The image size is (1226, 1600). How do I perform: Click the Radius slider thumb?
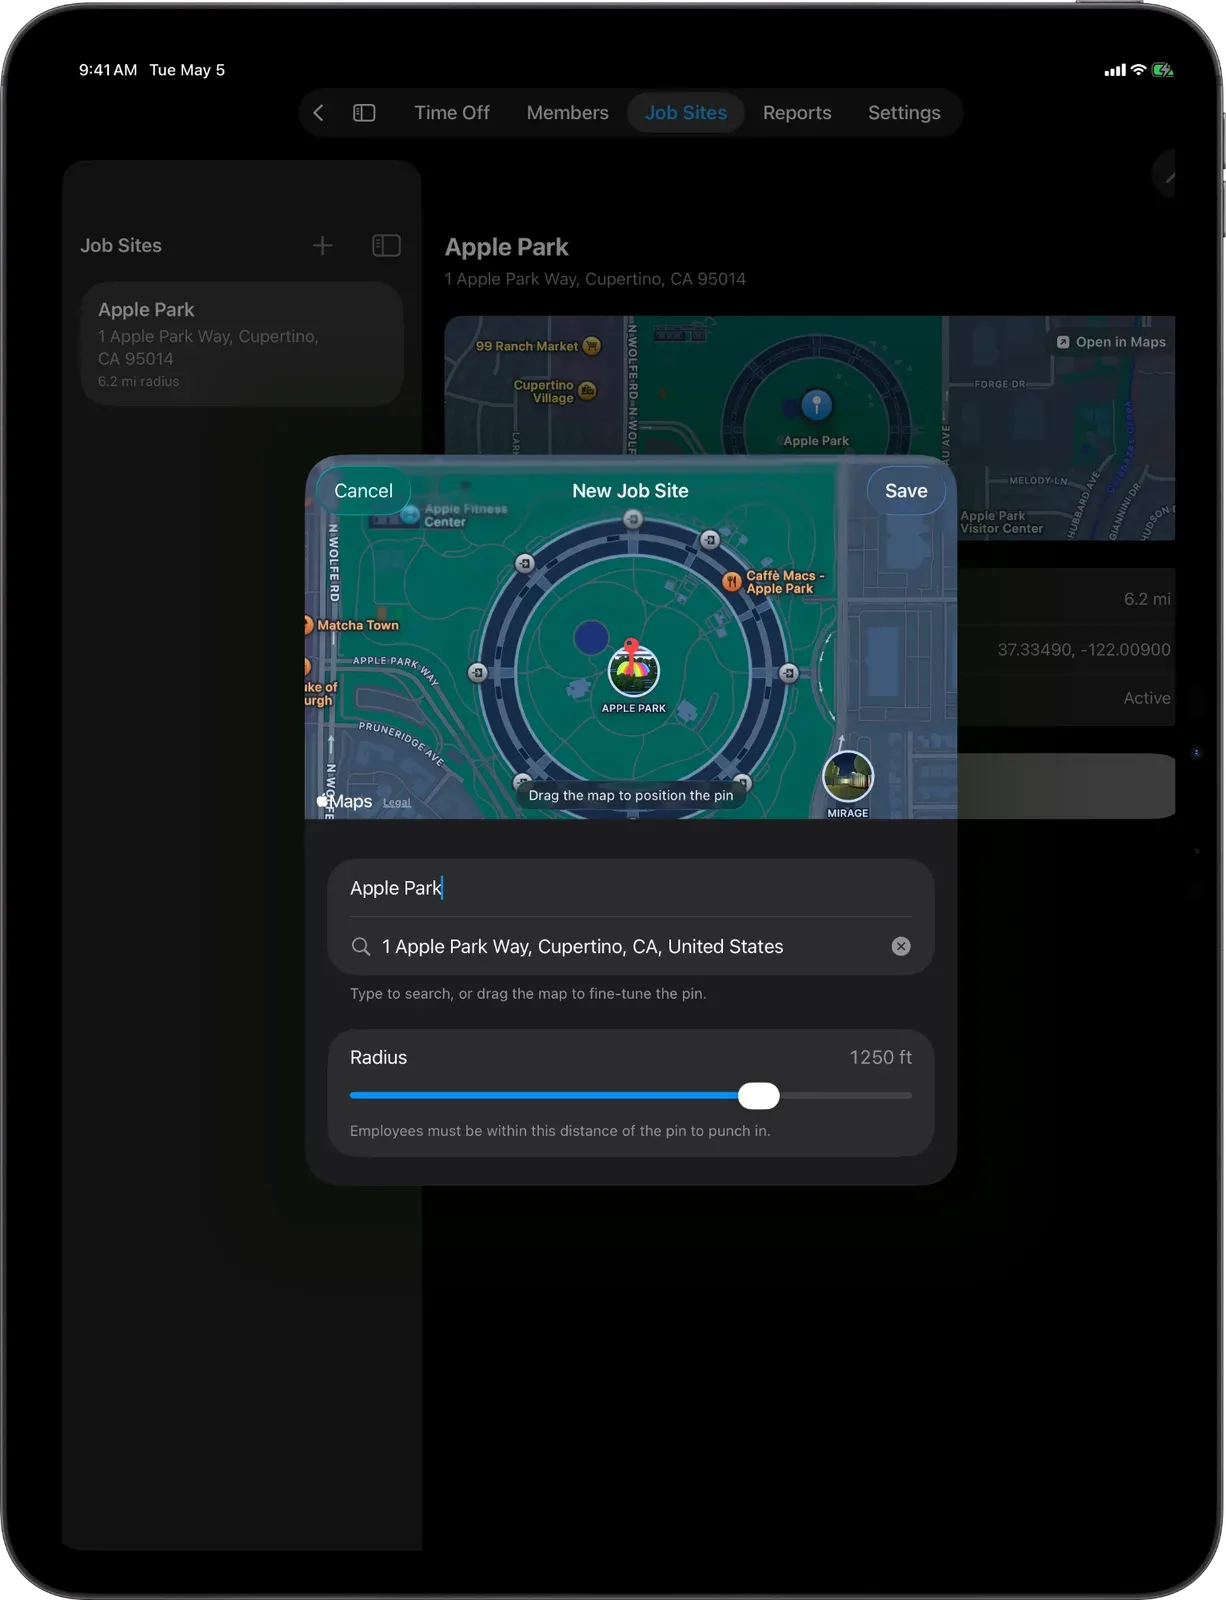759,1096
